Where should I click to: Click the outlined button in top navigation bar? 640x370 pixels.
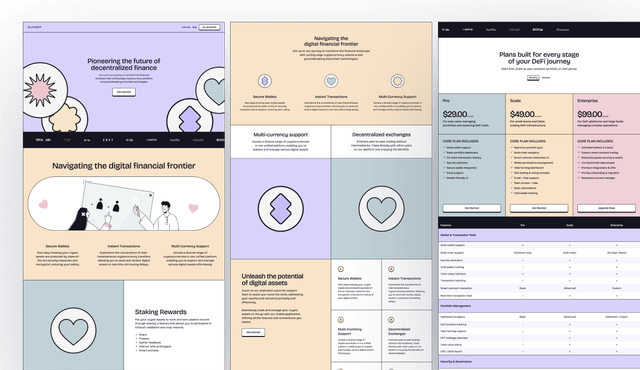(209, 27)
